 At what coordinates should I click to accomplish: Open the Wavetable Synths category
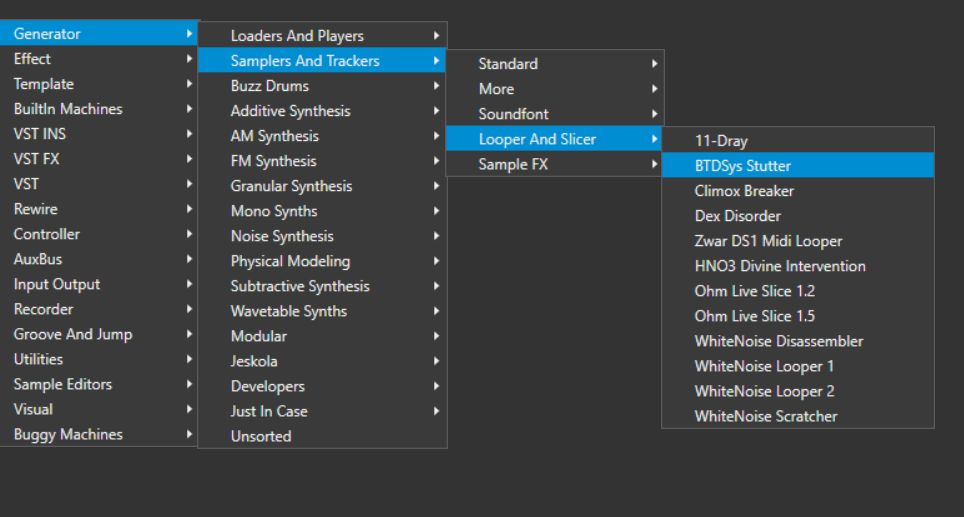tap(289, 311)
